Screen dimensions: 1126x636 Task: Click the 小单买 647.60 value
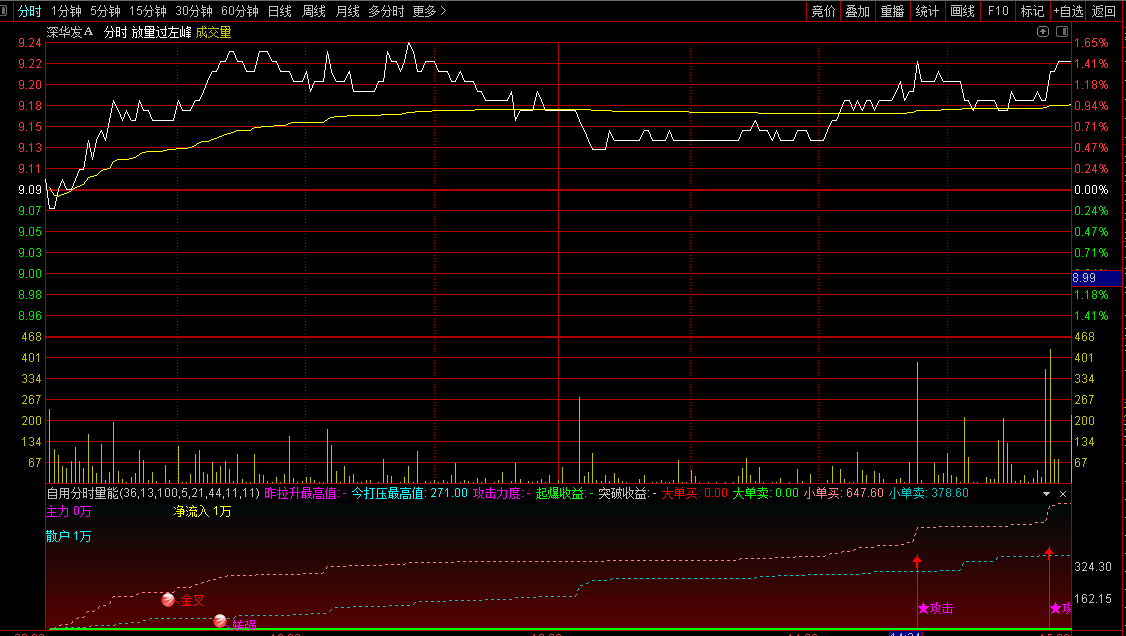pyautogui.click(x=844, y=494)
